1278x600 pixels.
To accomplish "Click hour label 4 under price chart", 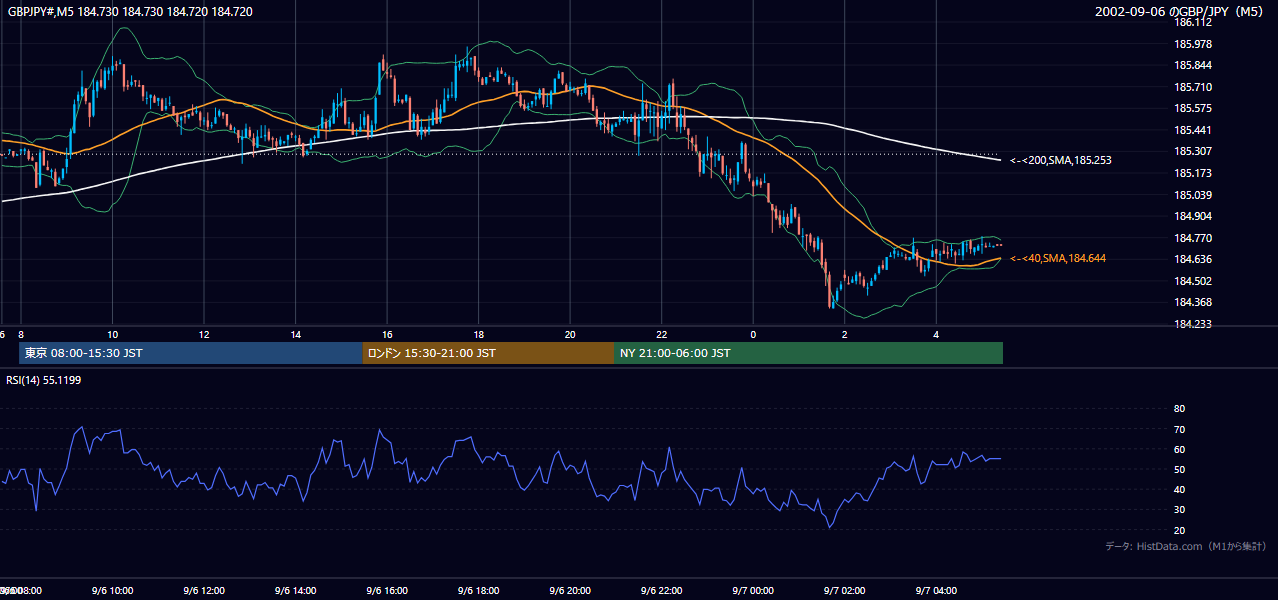I will click(936, 334).
